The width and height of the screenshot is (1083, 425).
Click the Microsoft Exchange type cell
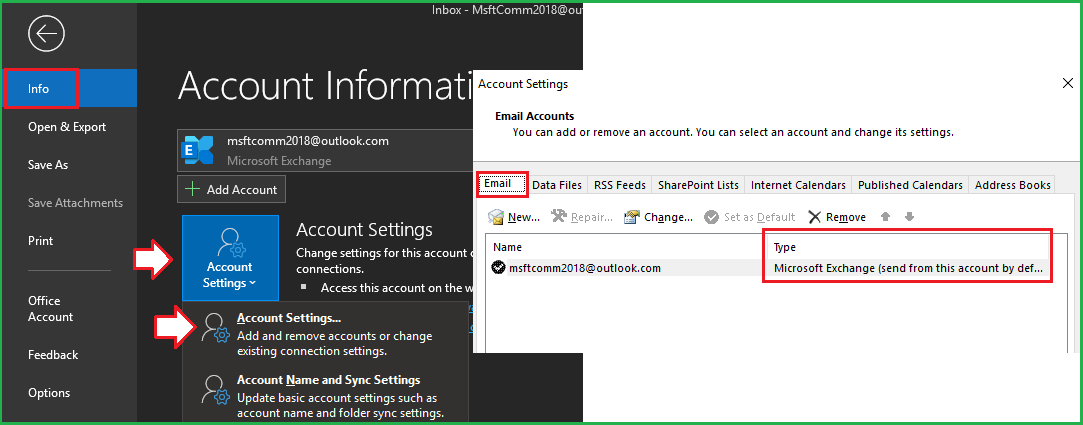(x=908, y=268)
